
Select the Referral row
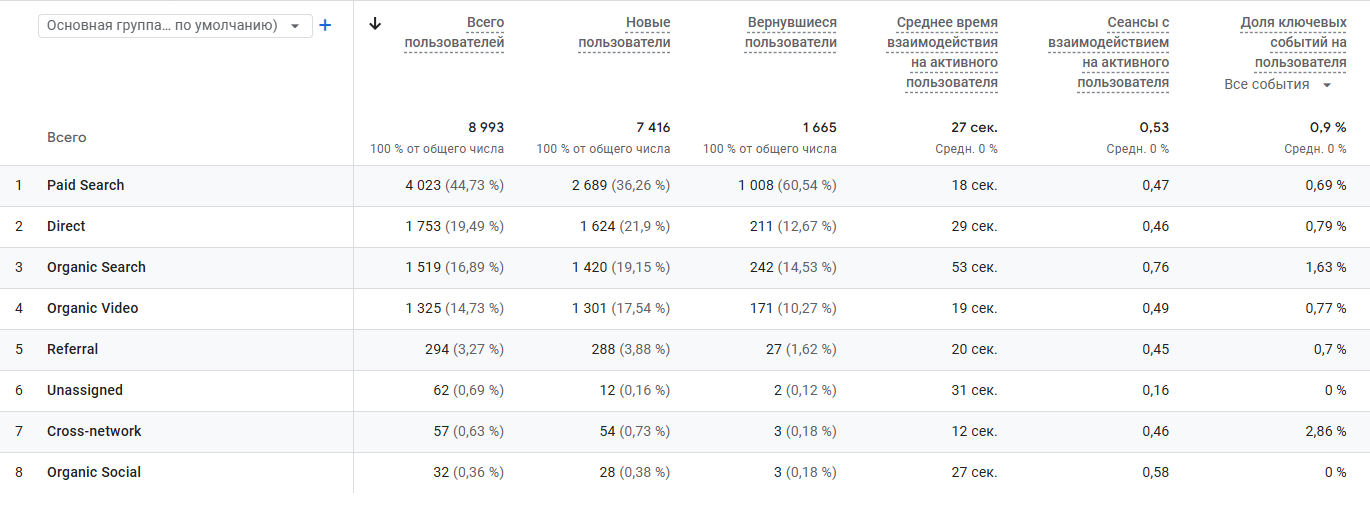tap(73, 349)
